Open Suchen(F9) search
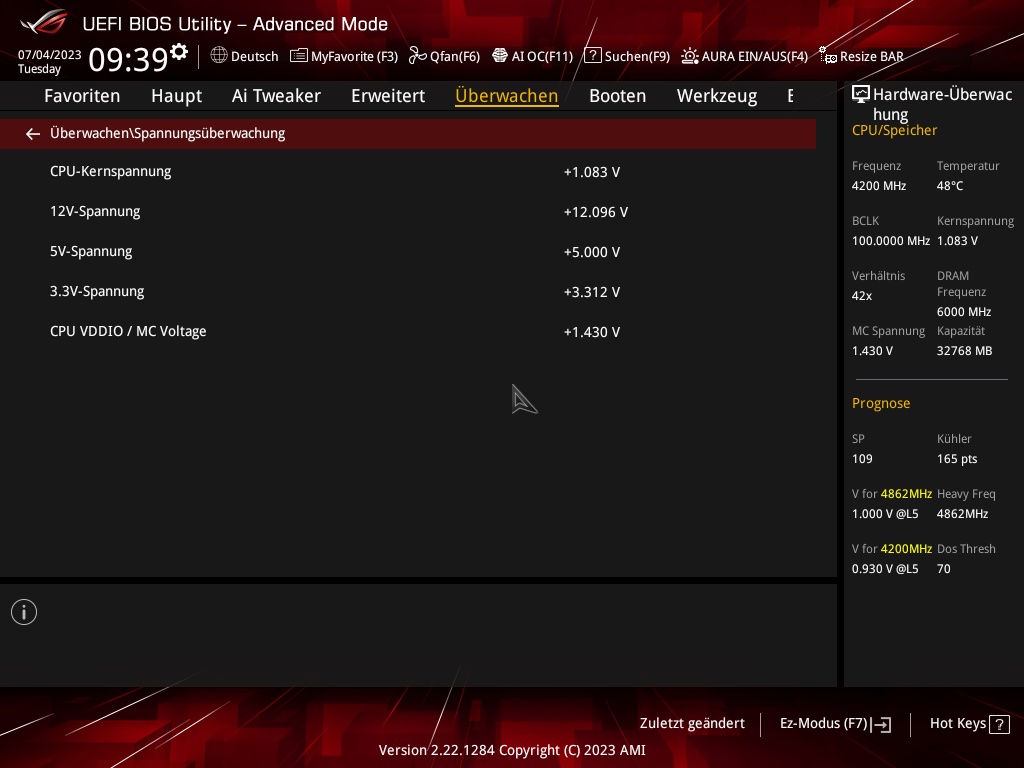1024x768 pixels. pos(637,56)
